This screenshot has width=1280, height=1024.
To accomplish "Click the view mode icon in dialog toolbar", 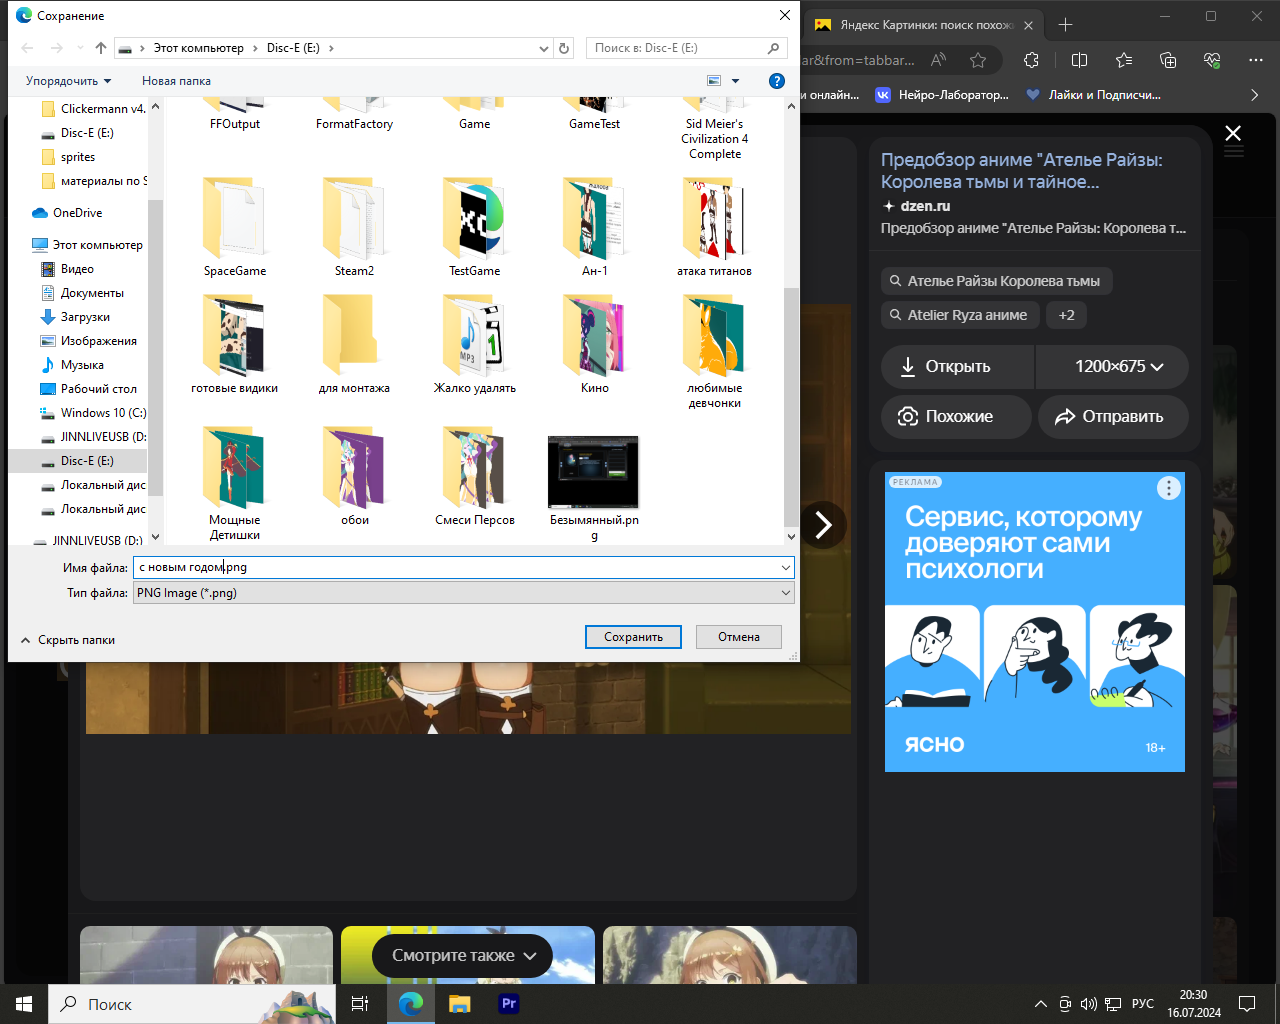I will (714, 81).
